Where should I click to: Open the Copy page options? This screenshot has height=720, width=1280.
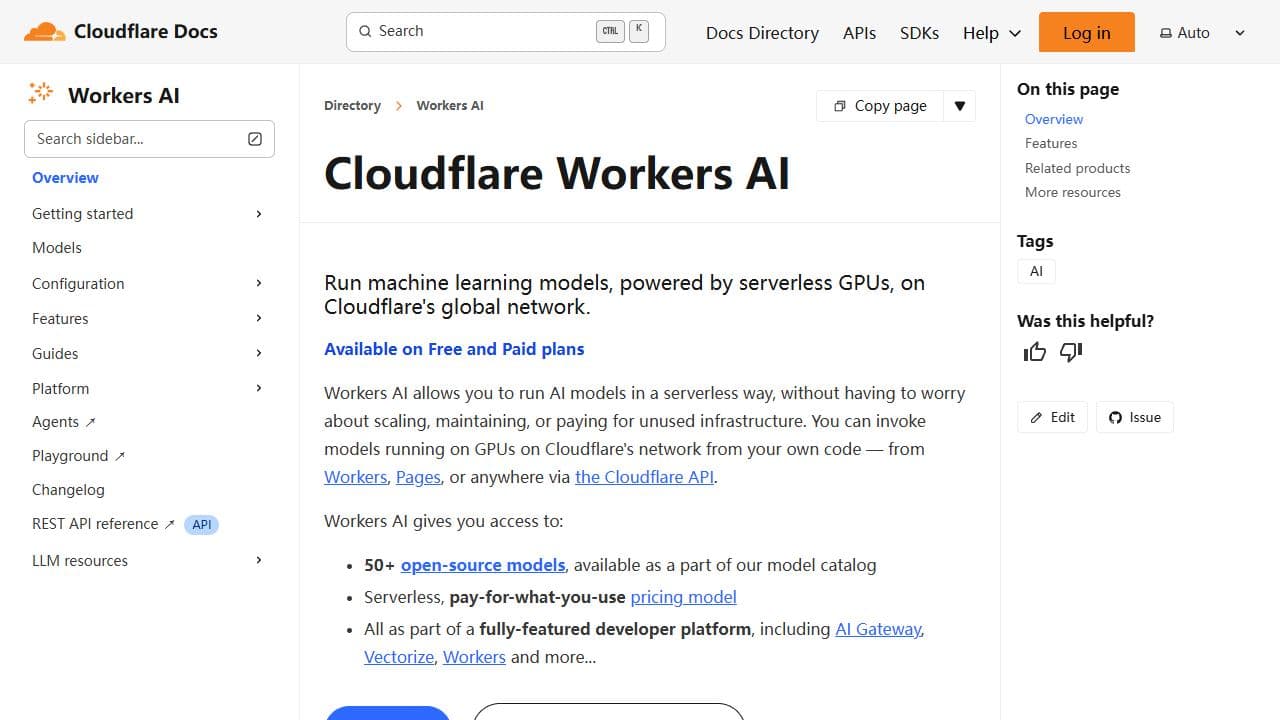pyautogui.click(x=958, y=106)
